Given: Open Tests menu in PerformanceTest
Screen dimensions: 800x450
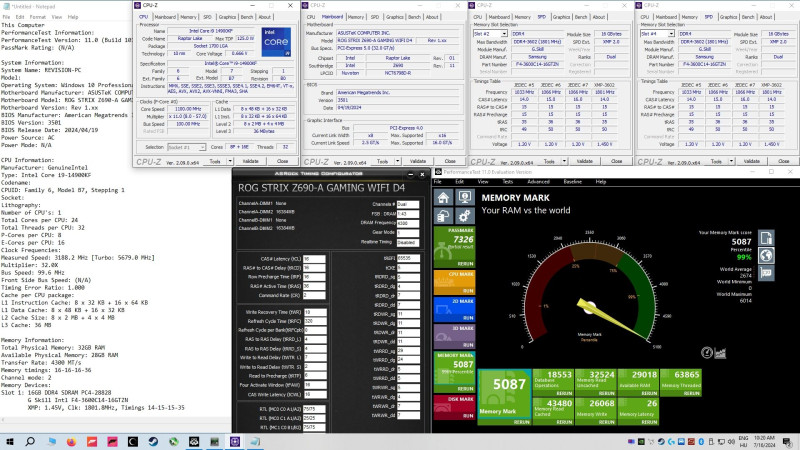Looking at the screenshot, I should point(507,182).
